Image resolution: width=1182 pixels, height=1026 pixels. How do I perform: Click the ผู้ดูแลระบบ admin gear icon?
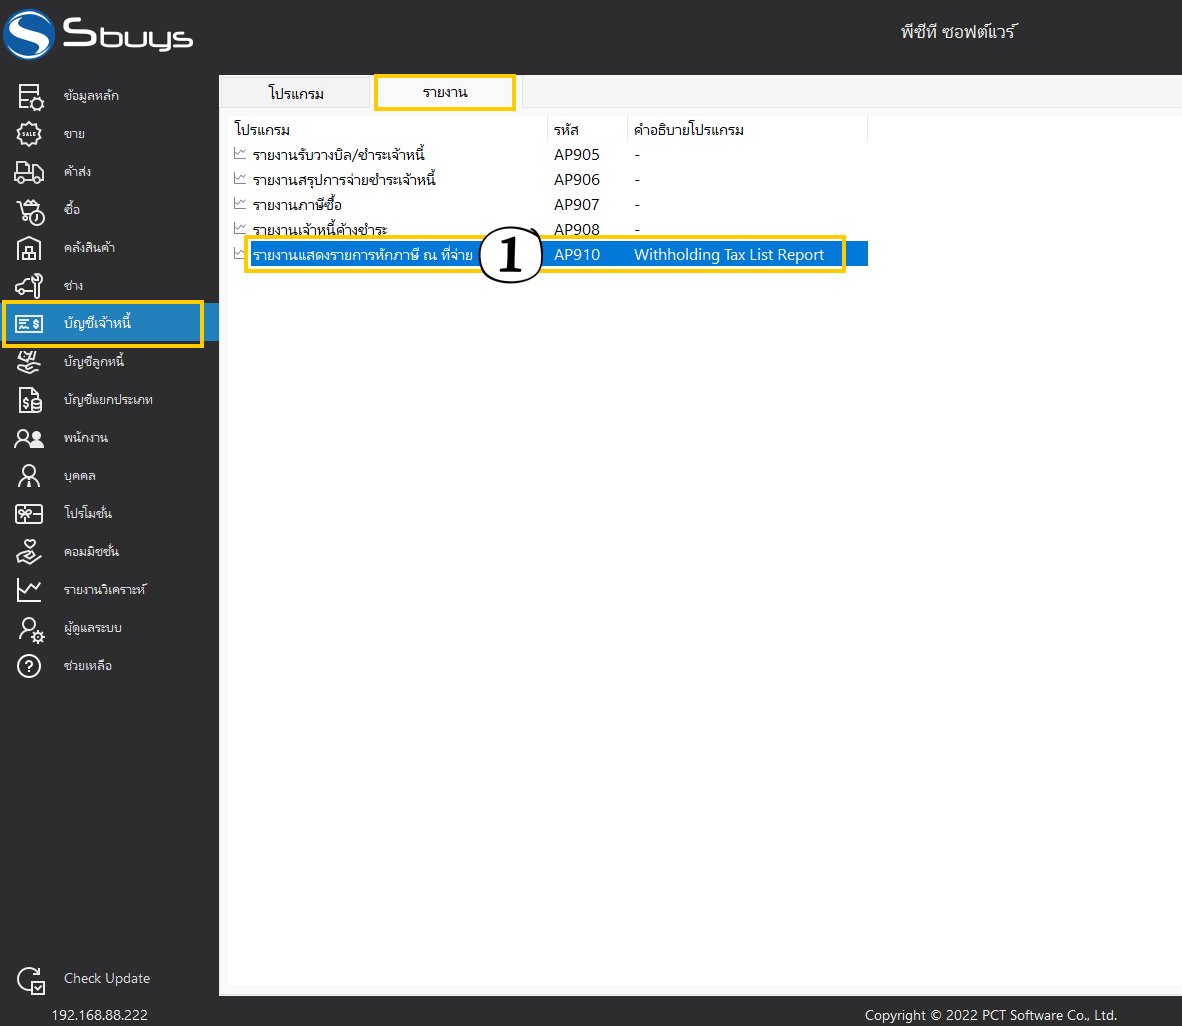pyautogui.click(x=31, y=629)
